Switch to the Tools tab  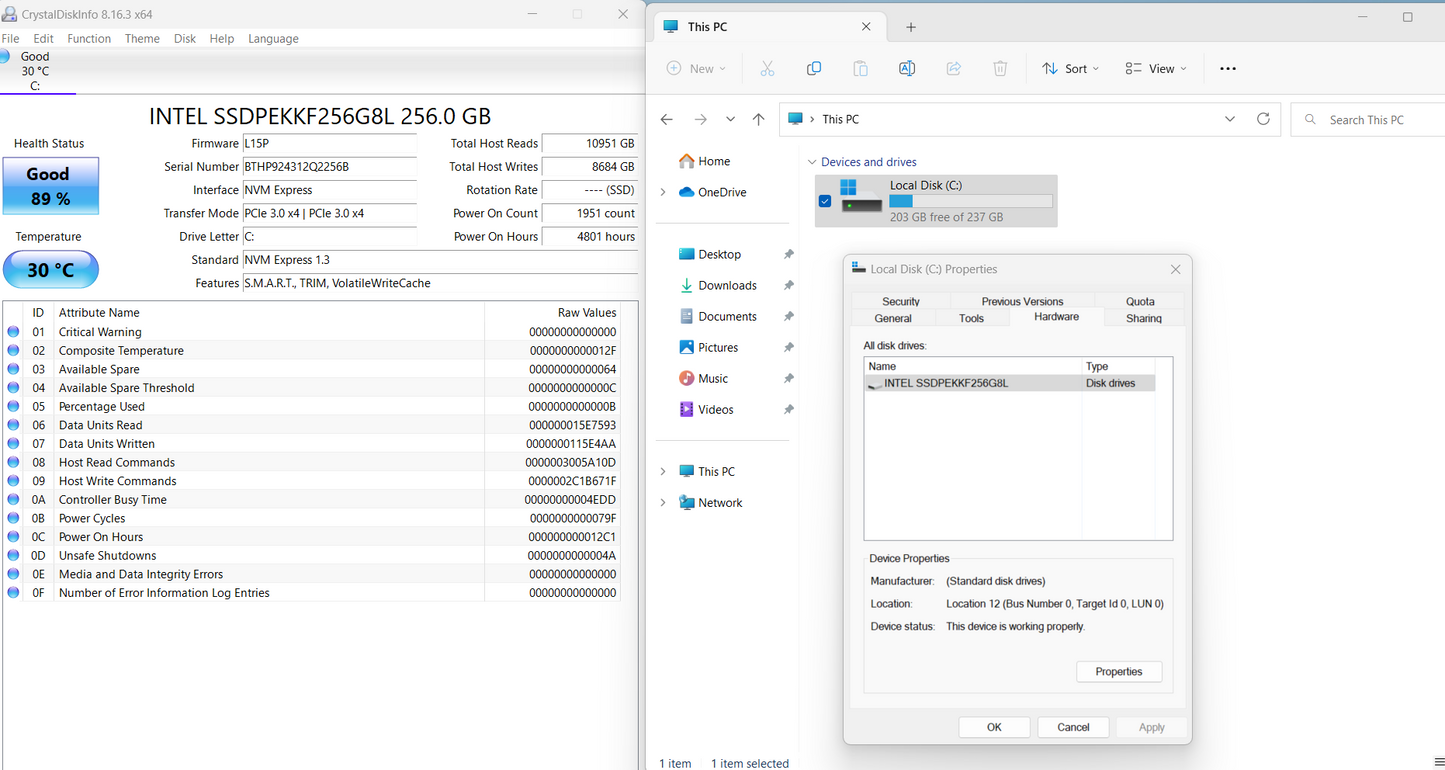pos(971,318)
